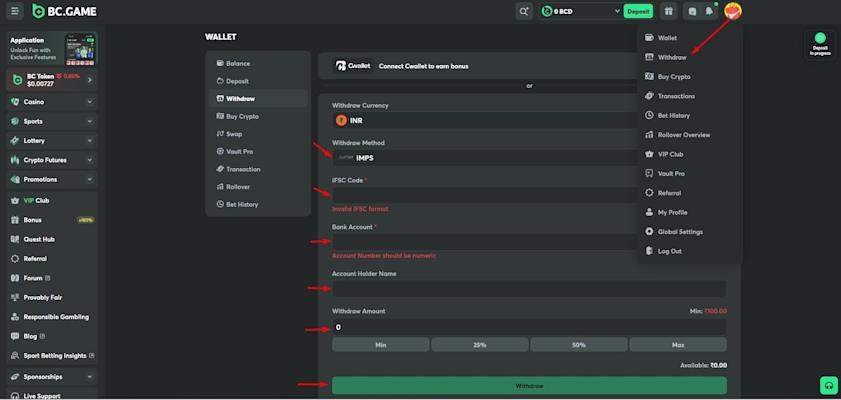841x400 pixels.
Task: Select Withdraw in wallet menu
Action: tap(258, 99)
